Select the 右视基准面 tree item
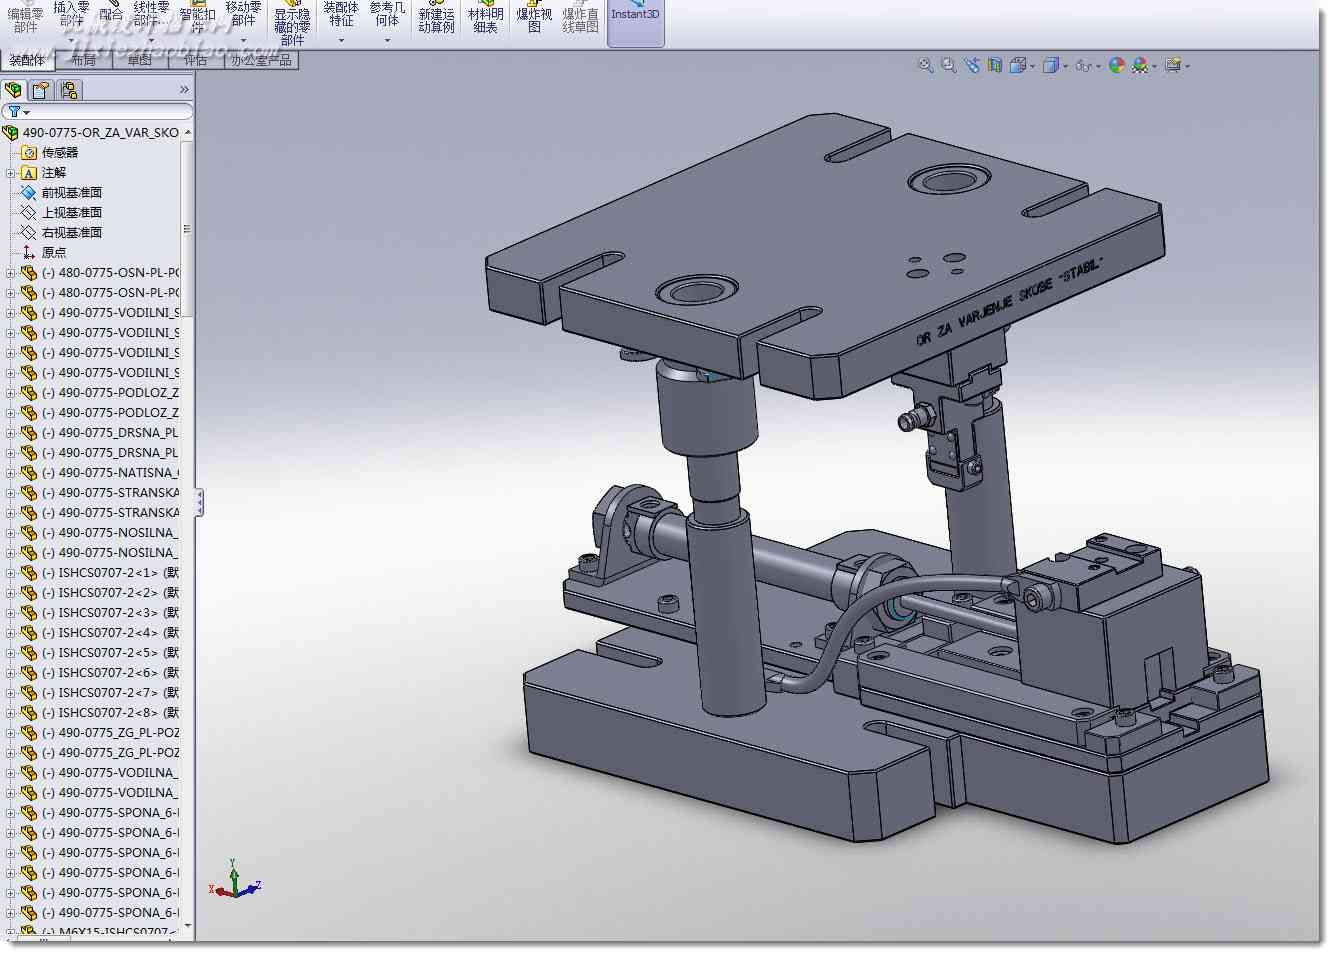The width and height of the screenshot is (1334, 956). coord(72,233)
